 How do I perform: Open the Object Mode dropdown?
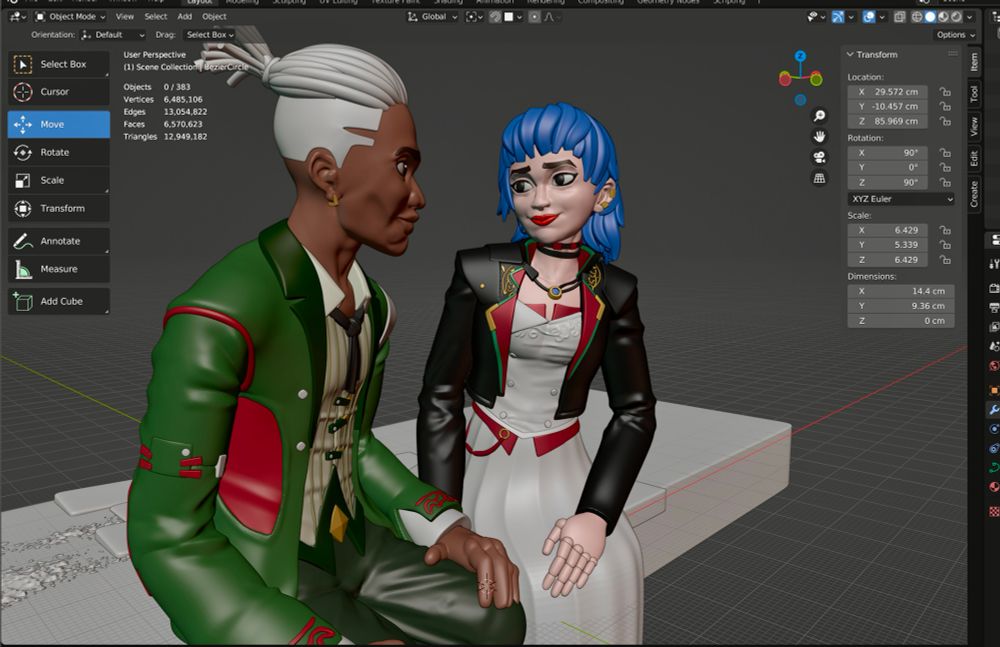click(70, 17)
